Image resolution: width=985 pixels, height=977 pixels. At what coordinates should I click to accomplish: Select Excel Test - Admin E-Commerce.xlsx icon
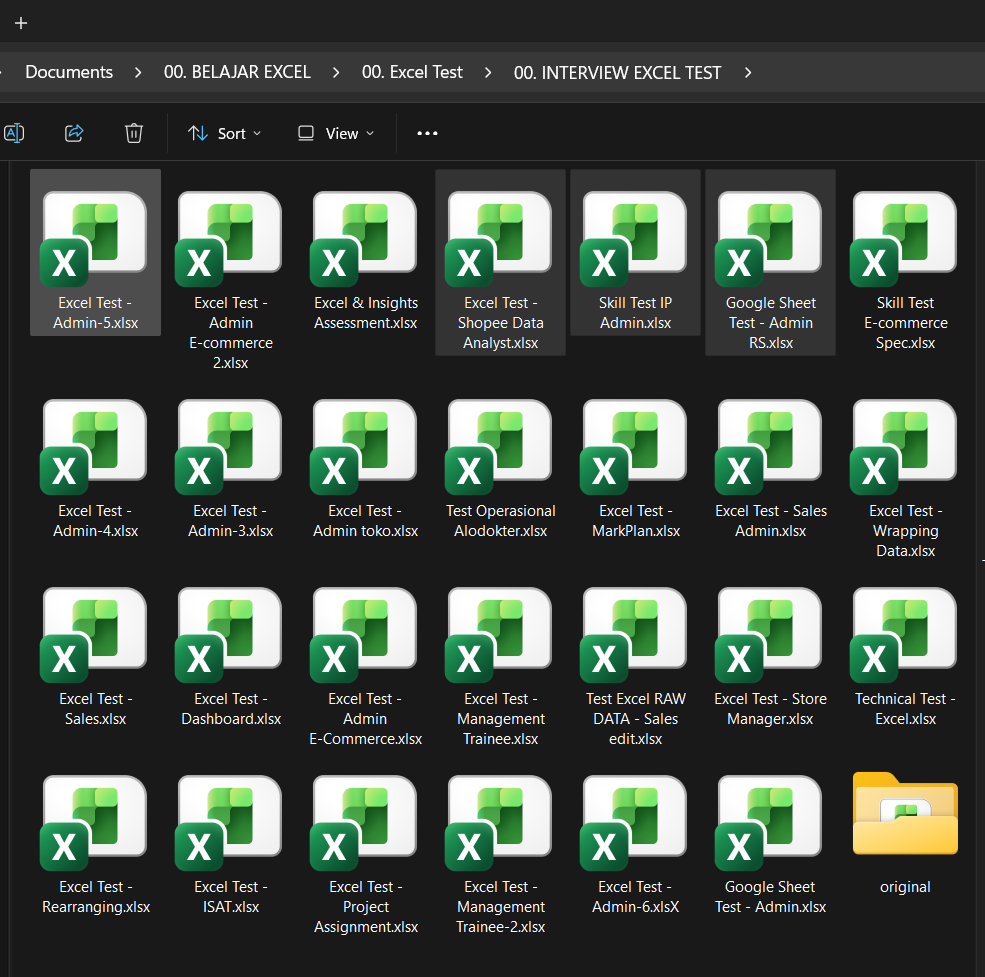(364, 635)
